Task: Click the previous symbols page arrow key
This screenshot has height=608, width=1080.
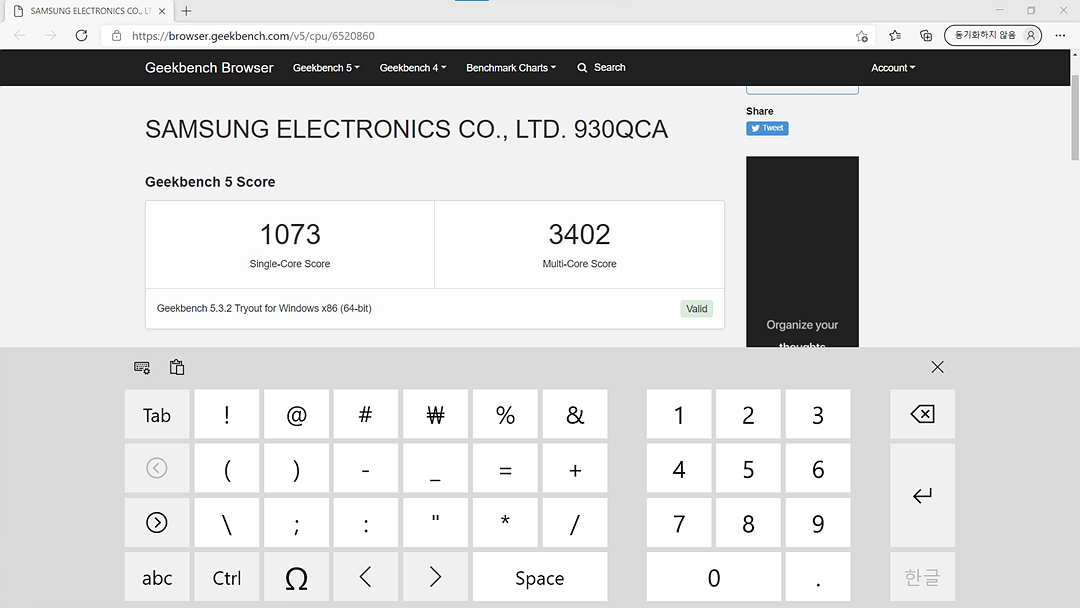Action: (x=157, y=468)
